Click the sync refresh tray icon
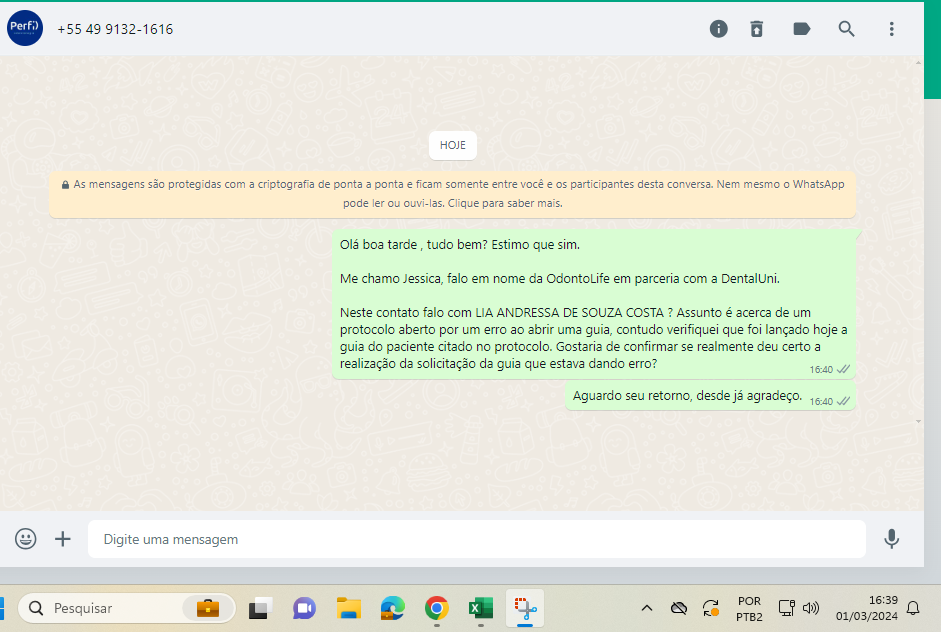 coord(711,608)
